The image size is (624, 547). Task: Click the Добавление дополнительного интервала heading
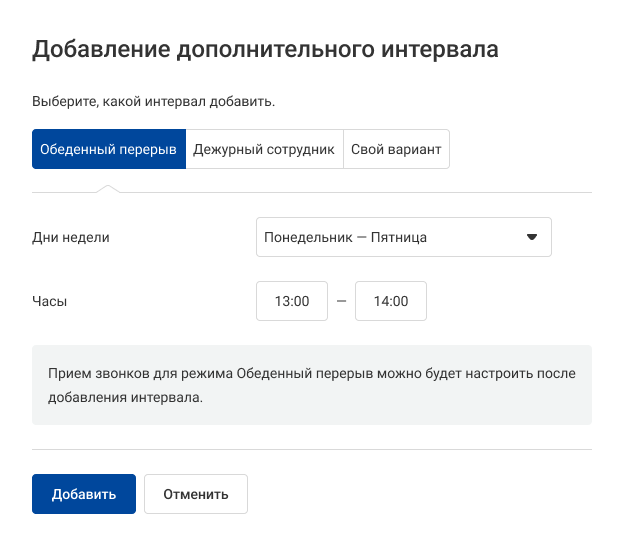[265, 50]
